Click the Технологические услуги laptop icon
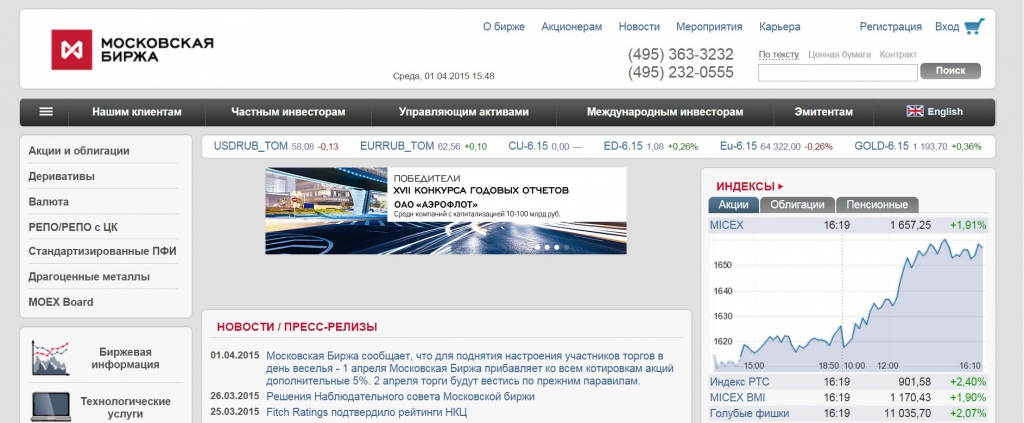The height and width of the screenshot is (423, 1024). tap(50, 407)
